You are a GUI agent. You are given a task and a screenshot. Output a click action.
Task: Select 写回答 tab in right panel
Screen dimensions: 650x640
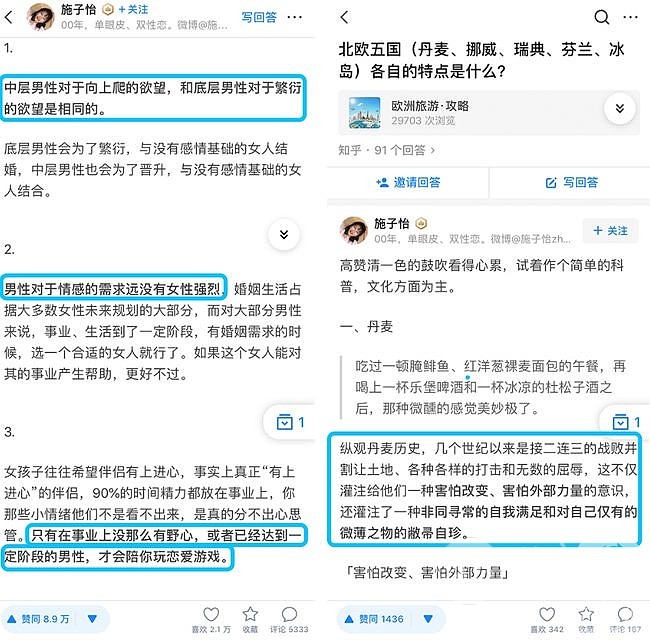[572, 182]
